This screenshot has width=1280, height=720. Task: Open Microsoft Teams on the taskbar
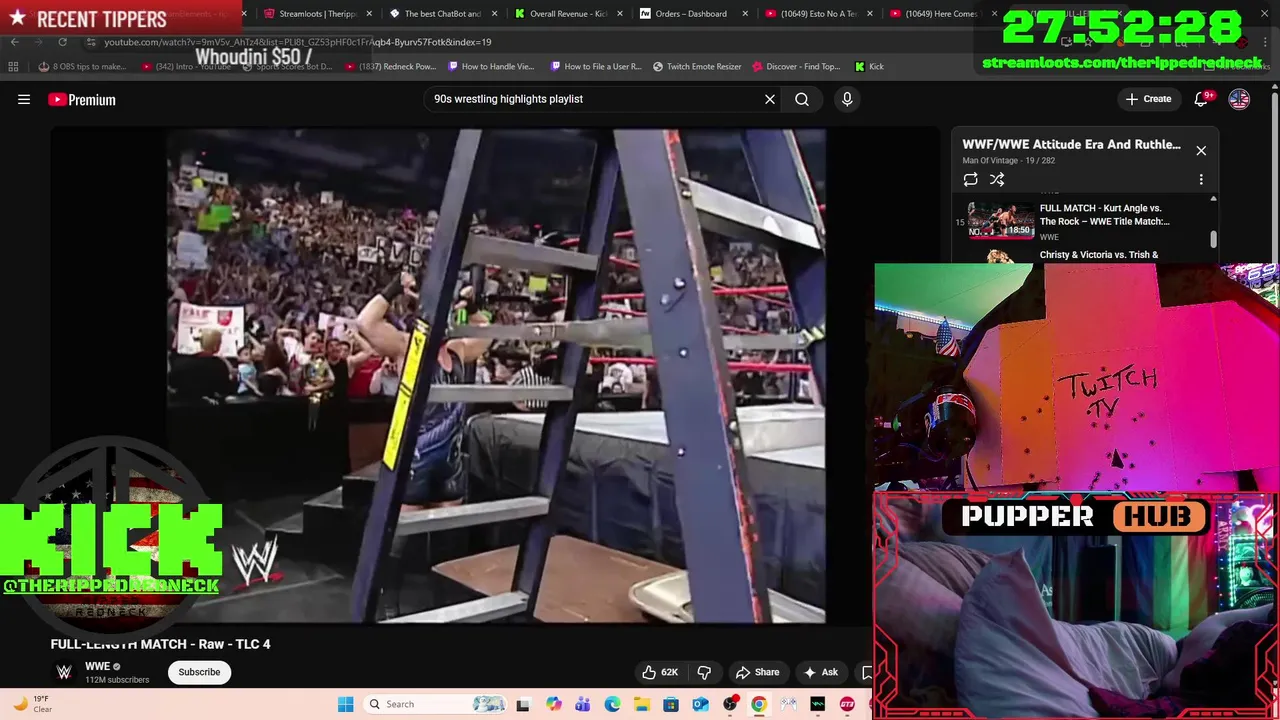(x=582, y=704)
